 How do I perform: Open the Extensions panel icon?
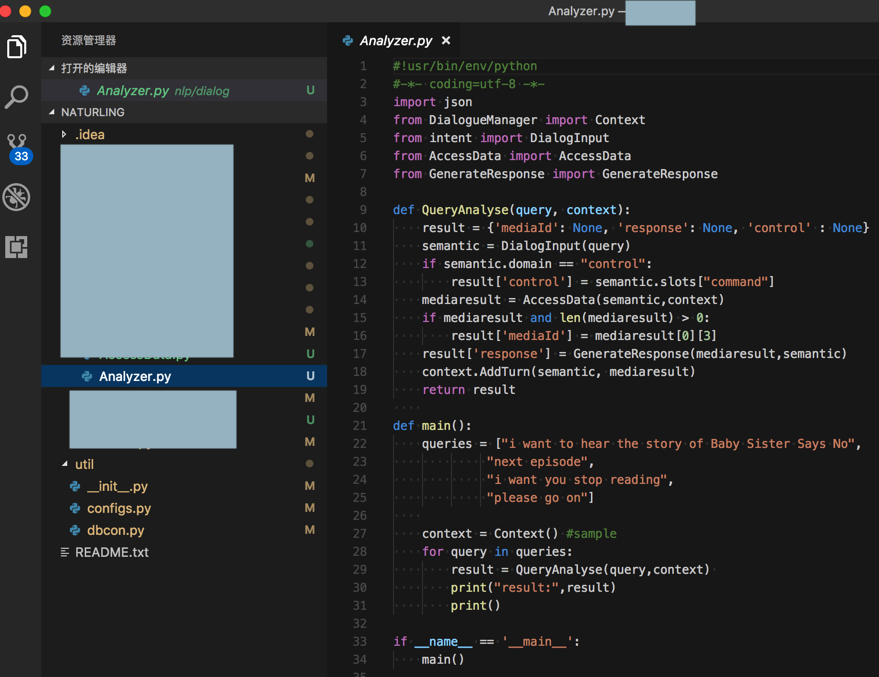tap(17, 246)
